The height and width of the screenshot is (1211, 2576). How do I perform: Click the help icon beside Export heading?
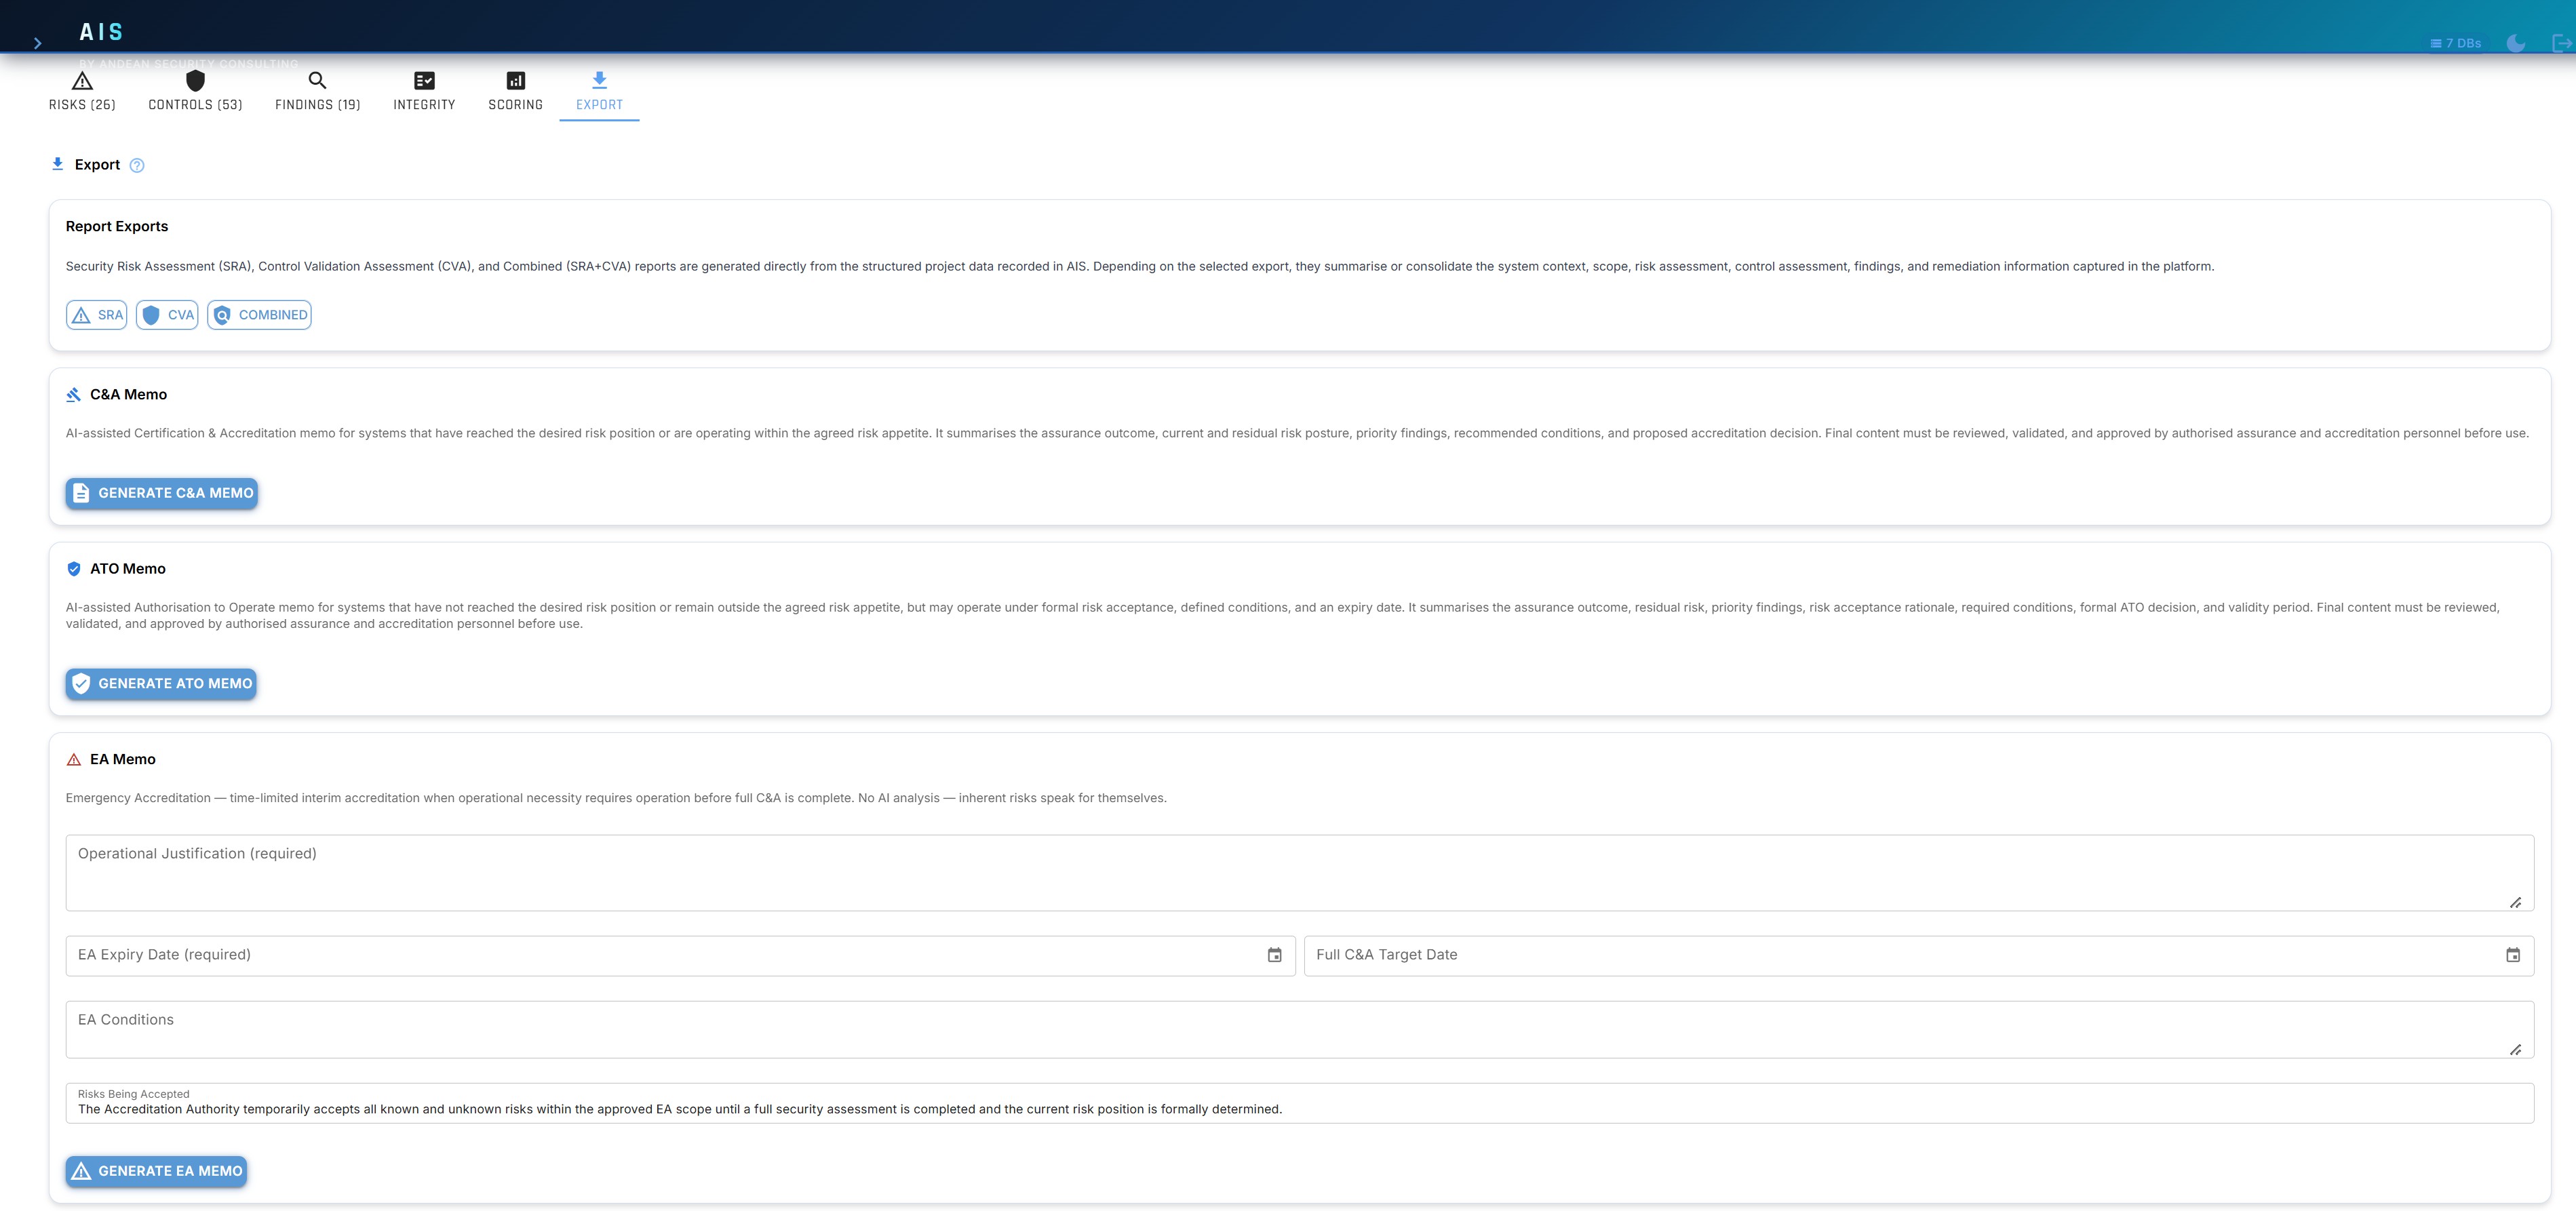137,166
